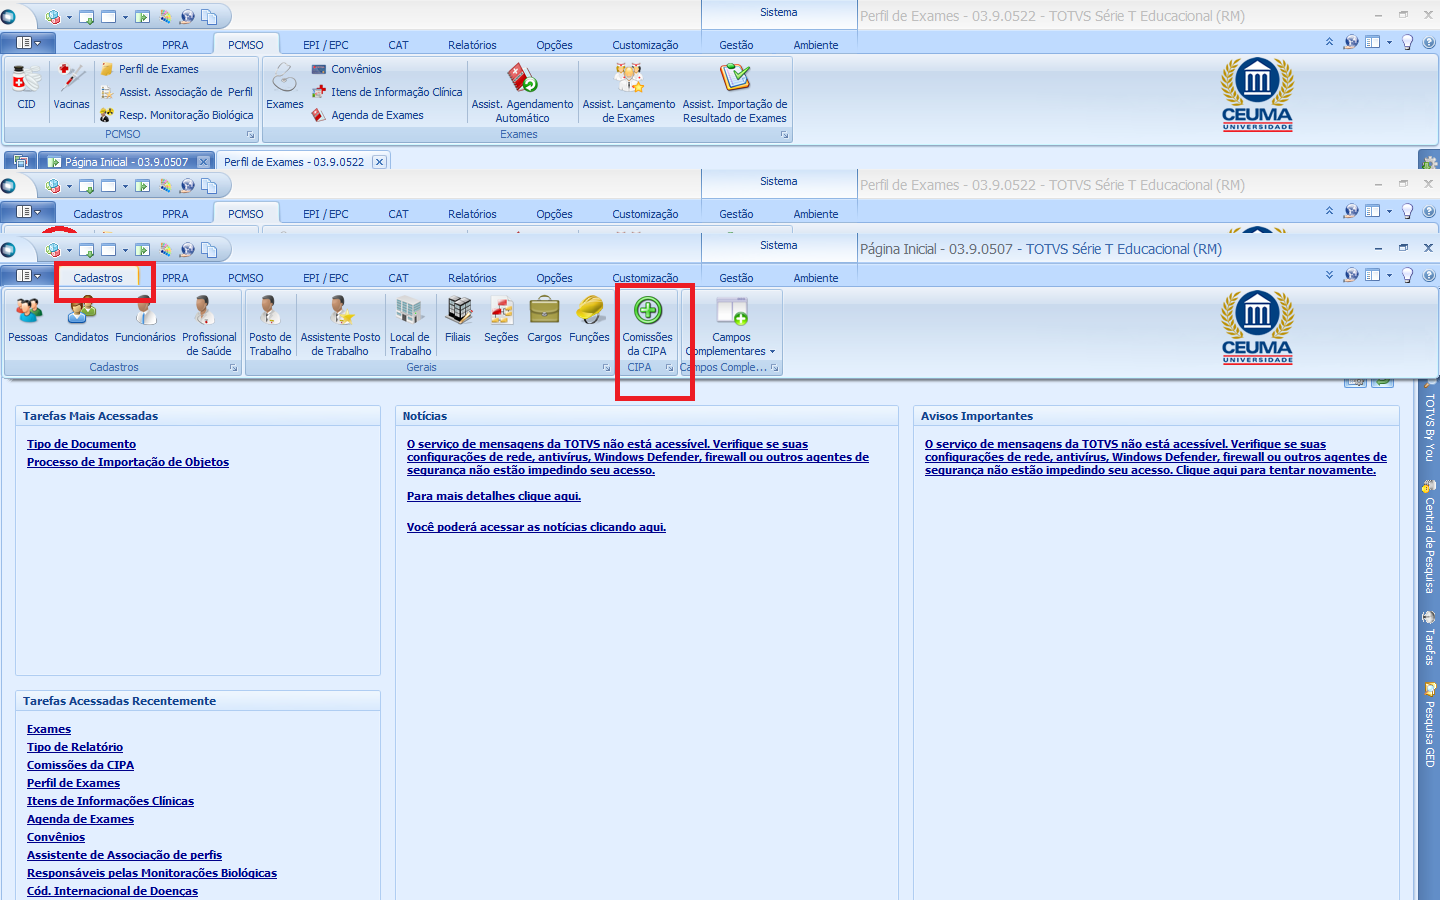Open the Pesquisa GED side panel
Viewport: 1440px width, 900px height.
(x=1430, y=725)
